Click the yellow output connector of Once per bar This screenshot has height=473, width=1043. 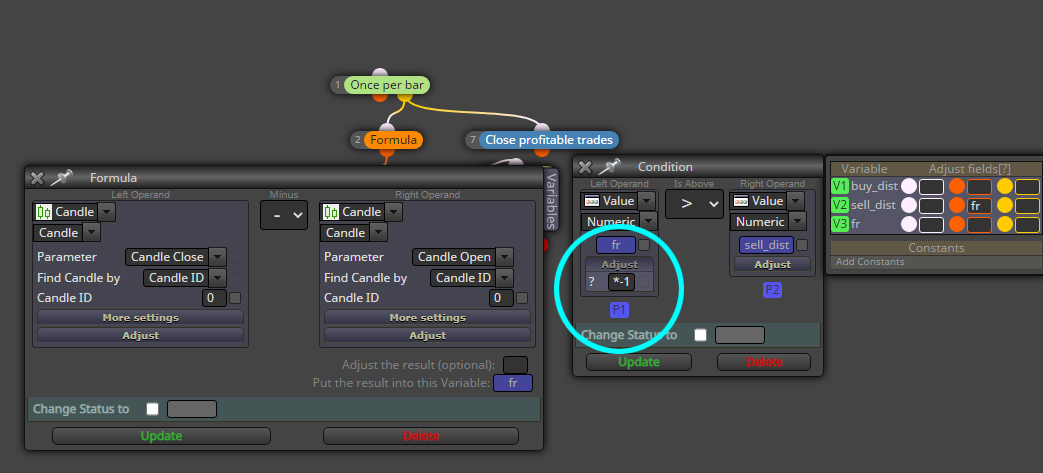(x=405, y=98)
